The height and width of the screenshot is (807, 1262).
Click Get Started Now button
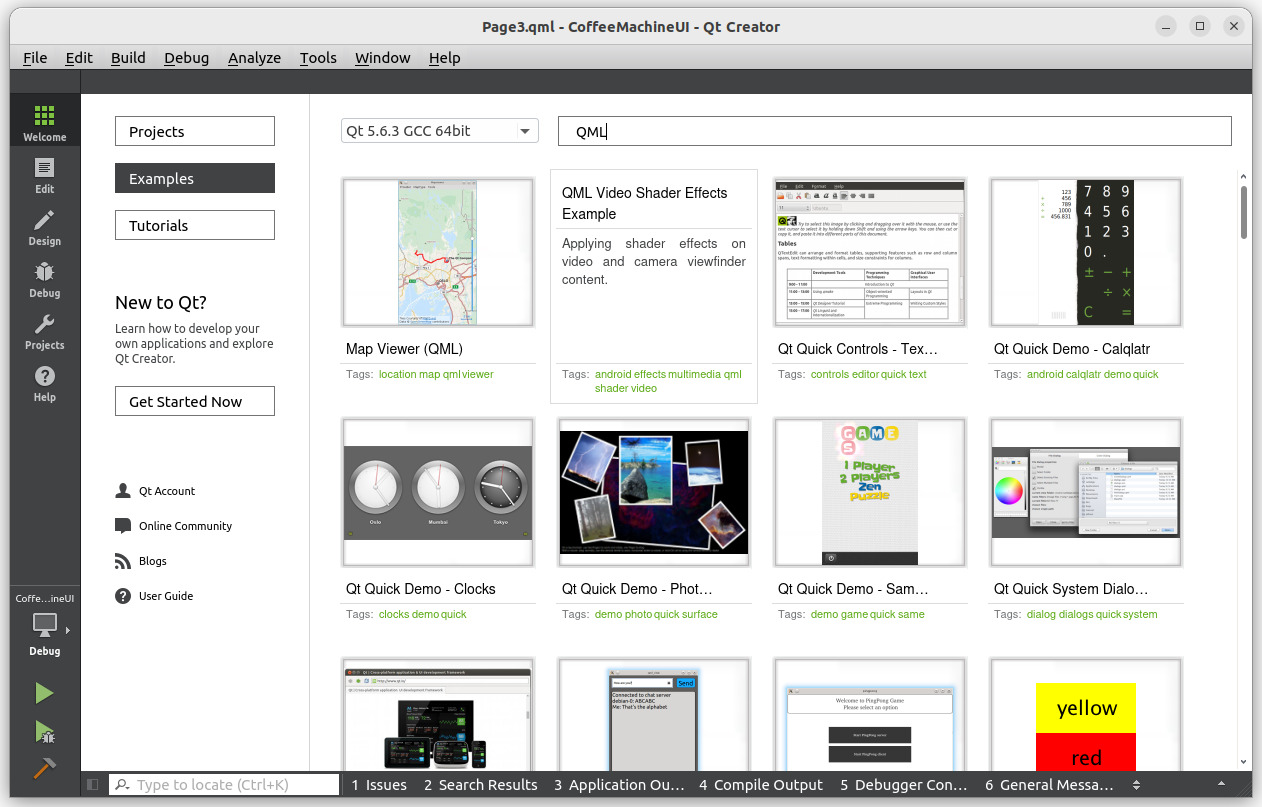click(x=195, y=401)
